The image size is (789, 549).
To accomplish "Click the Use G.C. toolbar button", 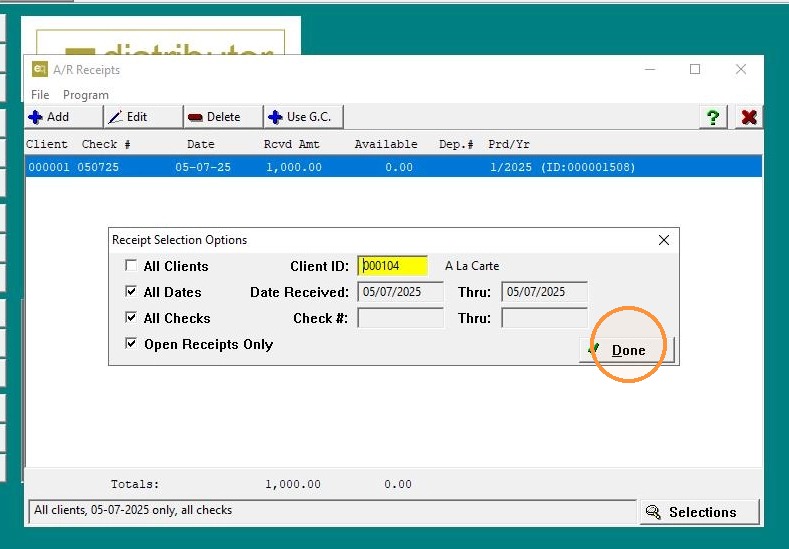I will point(304,117).
